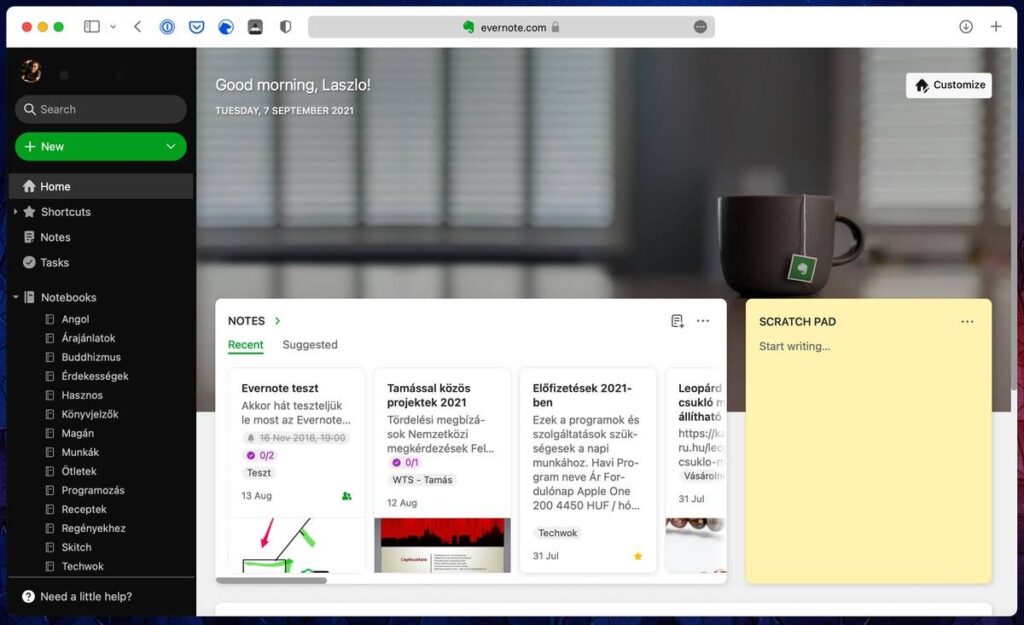This screenshot has height=625, width=1024.
Task: Click the 0/1 task badge on Tamással note
Action: pos(406,462)
